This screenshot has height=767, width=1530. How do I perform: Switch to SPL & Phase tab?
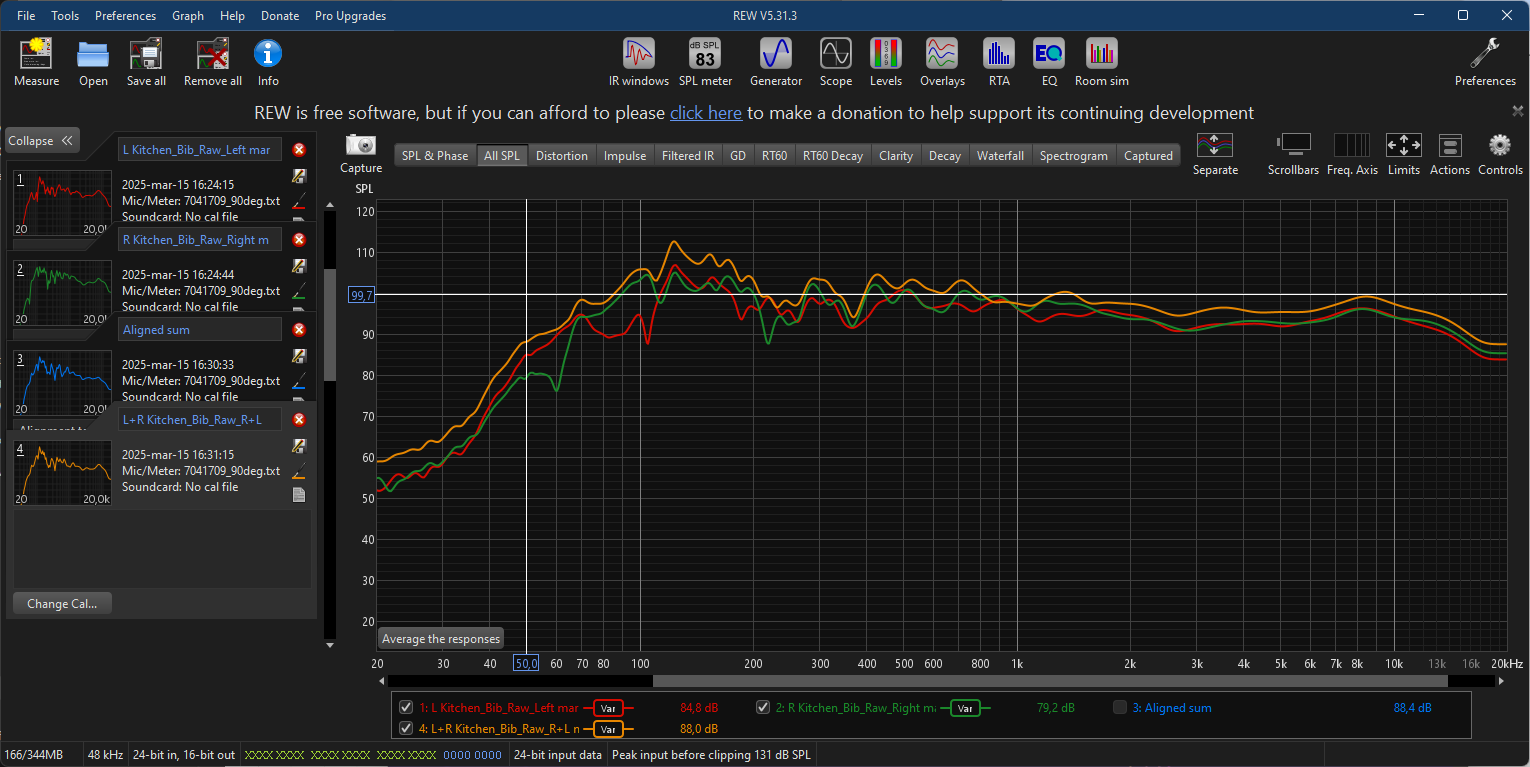coord(435,155)
